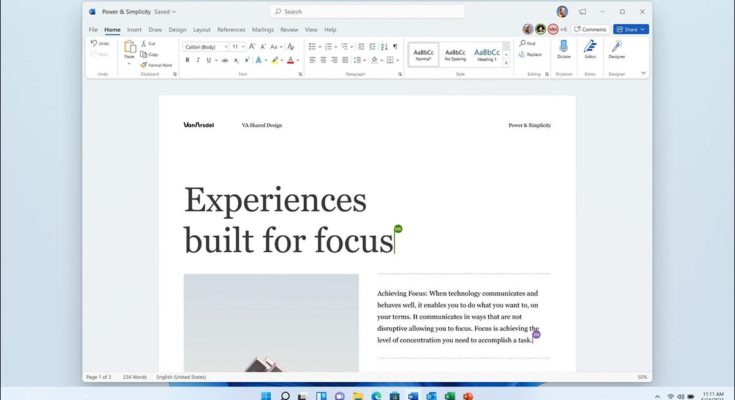The height and width of the screenshot is (400, 735).
Task: Open the Layout ribbon tab
Action: coord(202,30)
